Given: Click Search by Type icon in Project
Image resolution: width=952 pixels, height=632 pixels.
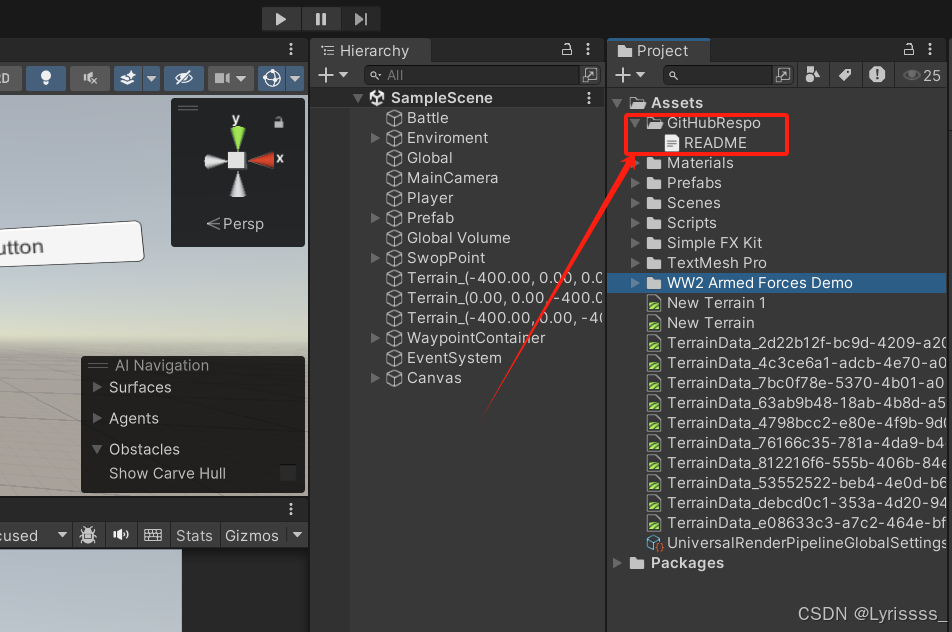Looking at the screenshot, I should point(812,75).
